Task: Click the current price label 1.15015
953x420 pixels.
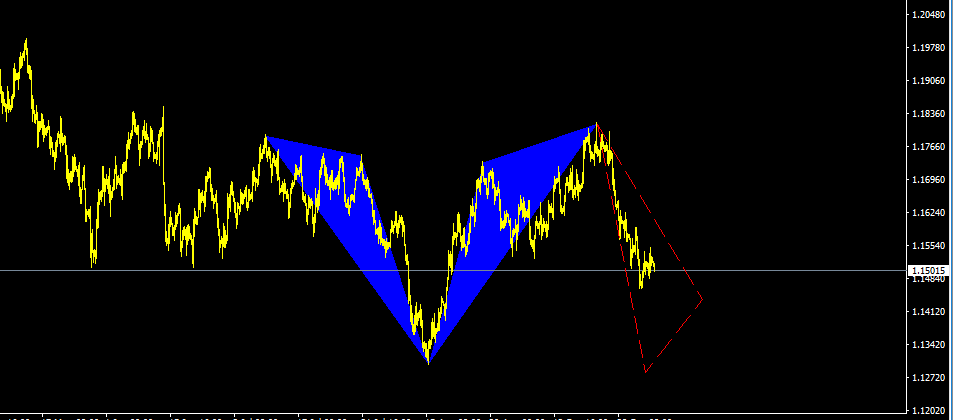Action: (x=927, y=270)
